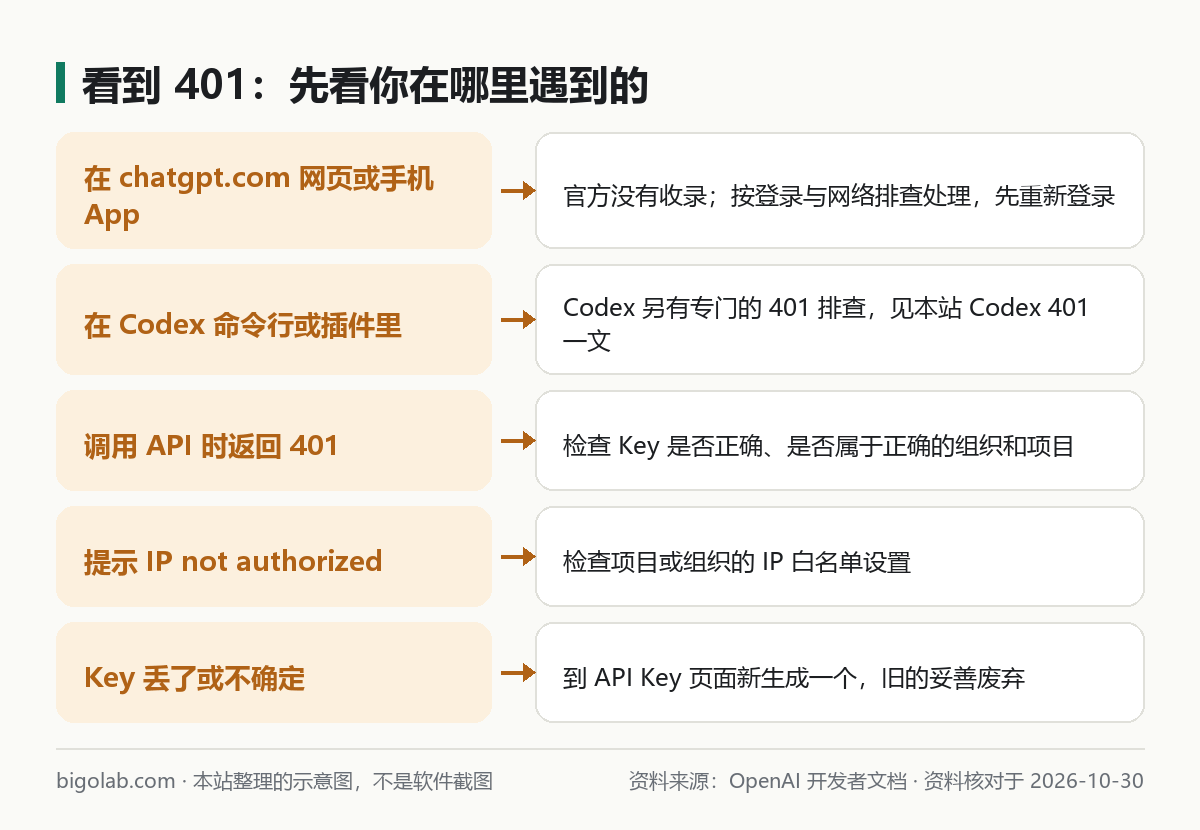Select the 'Key 丢了或不确定' card

pyautogui.click(x=274, y=673)
